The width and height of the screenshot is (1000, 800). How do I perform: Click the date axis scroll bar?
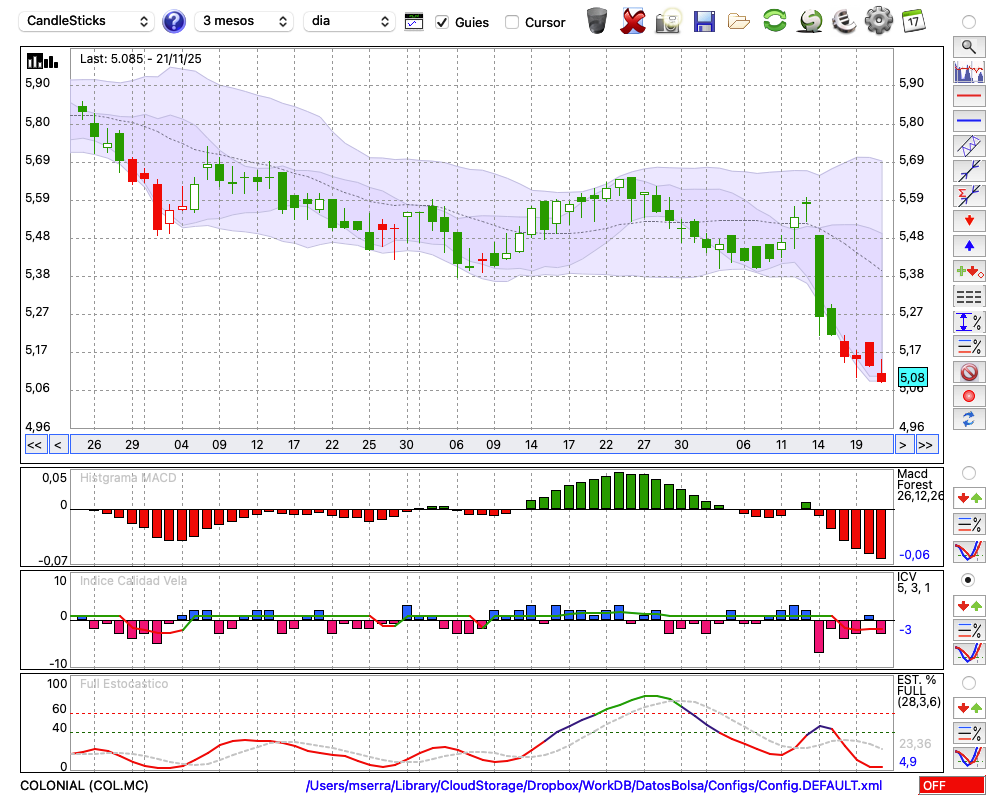point(482,445)
